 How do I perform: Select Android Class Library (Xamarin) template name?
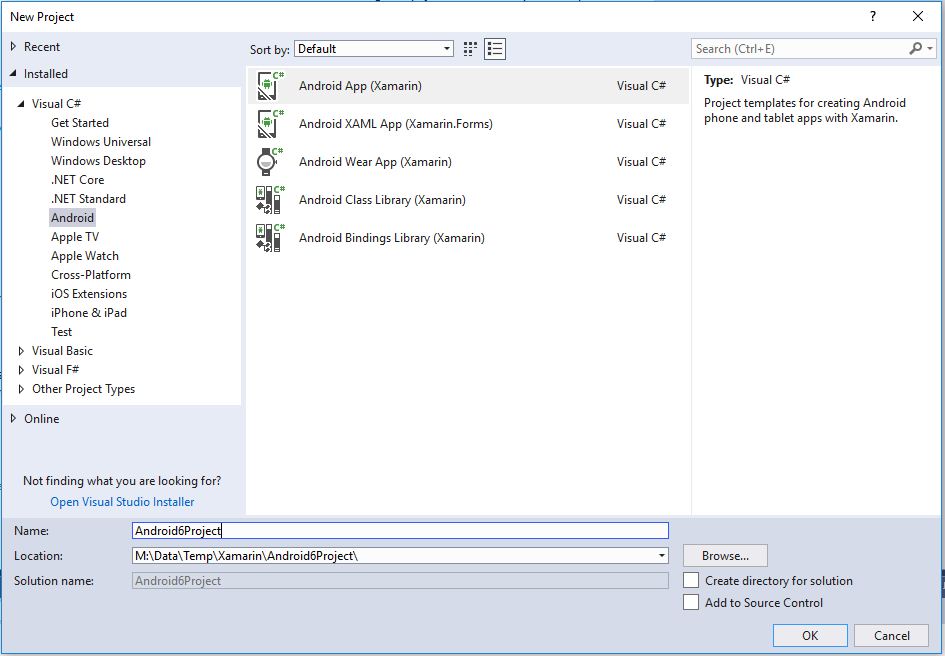[x=382, y=200]
